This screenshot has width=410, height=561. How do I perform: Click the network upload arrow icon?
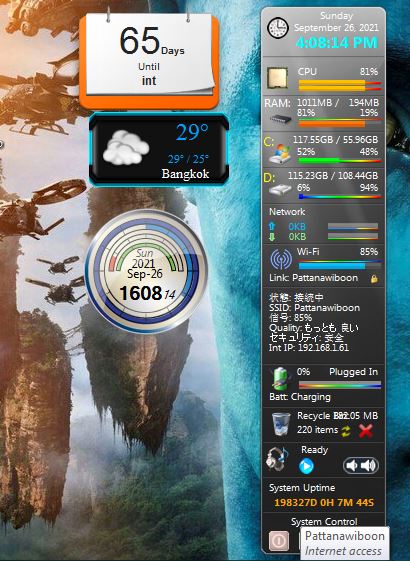[272, 226]
